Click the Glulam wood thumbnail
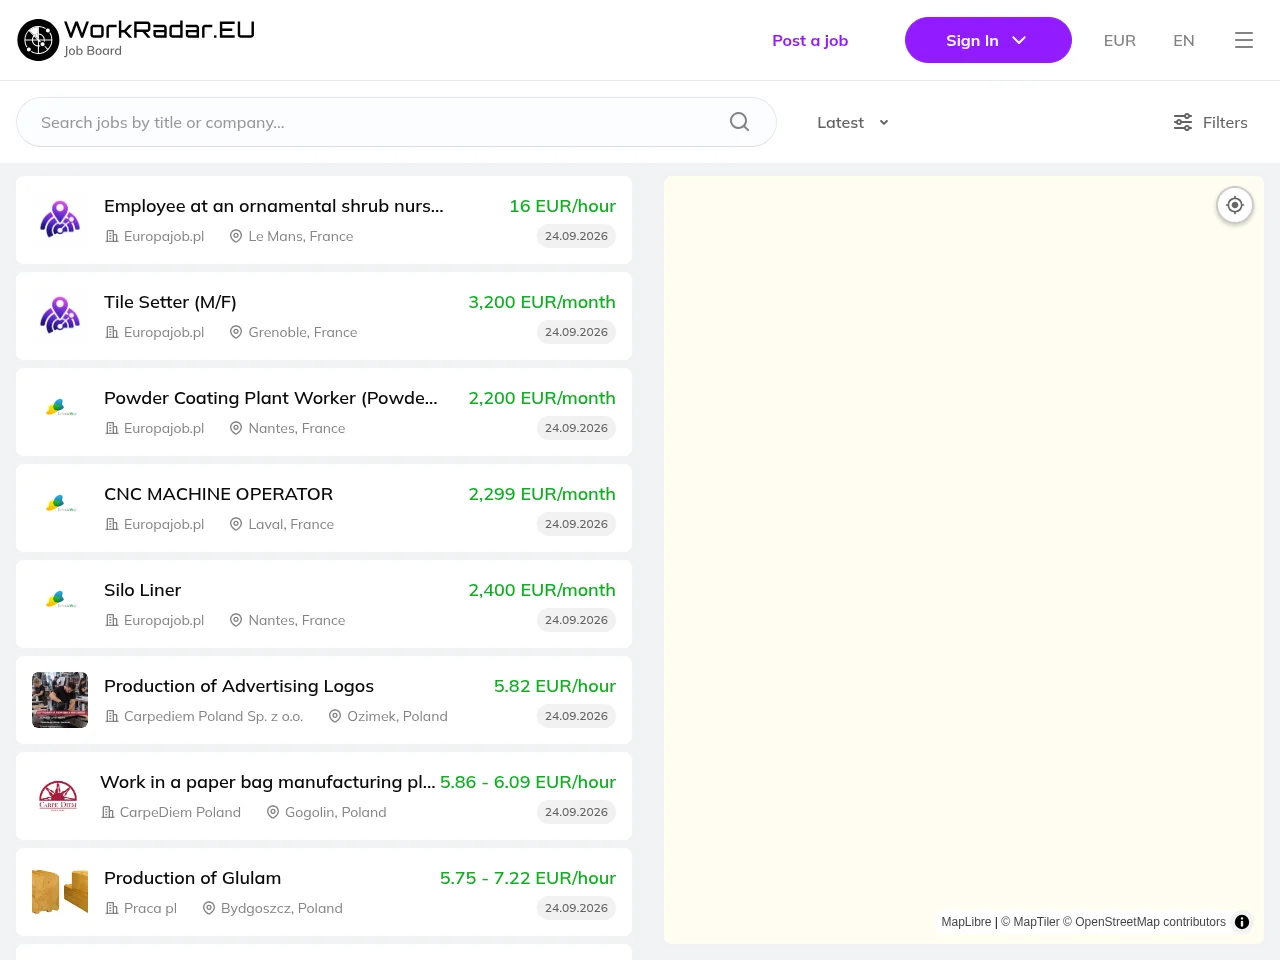Viewport: 1280px width, 960px height. [x=60, y=892]
